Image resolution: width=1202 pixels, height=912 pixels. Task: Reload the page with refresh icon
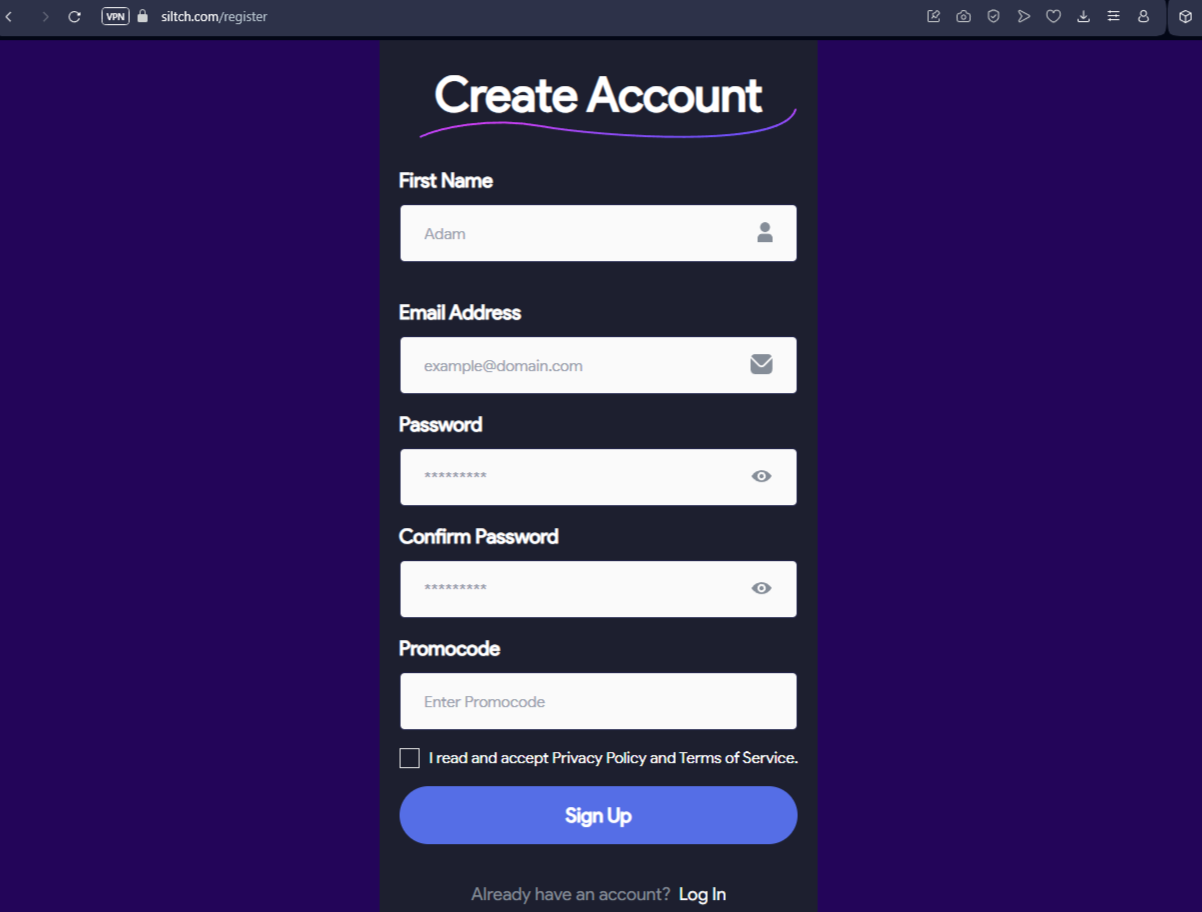(74, 17)
